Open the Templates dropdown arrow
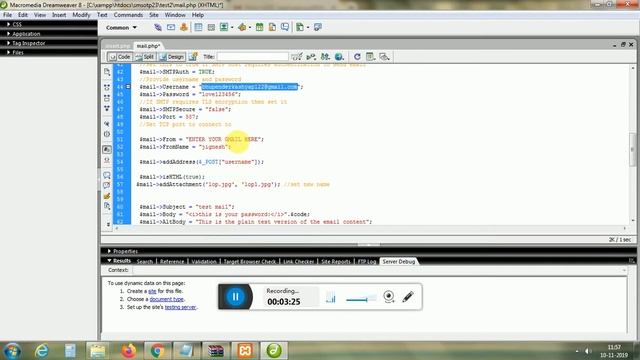Screen dimensions: 640x360 pos(308,28)
